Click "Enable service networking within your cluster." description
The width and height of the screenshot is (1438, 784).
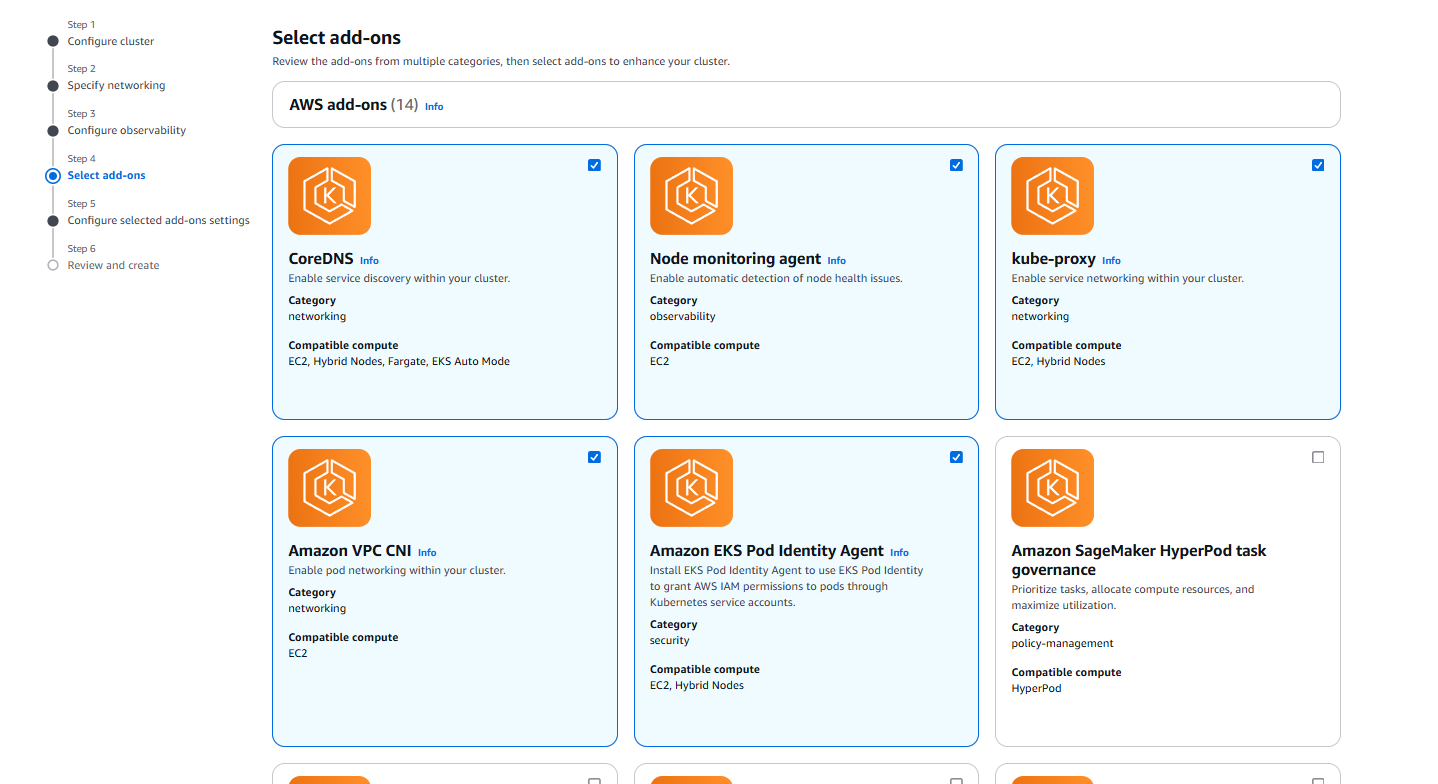(1128, 278)
